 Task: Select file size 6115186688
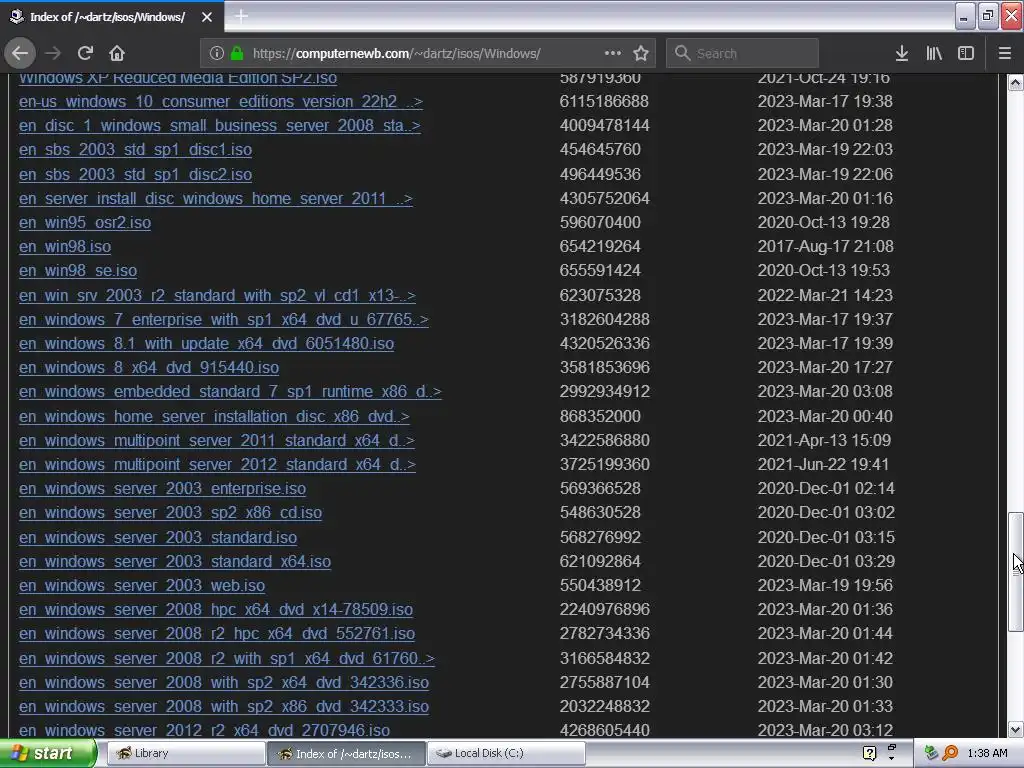point(604,101)
